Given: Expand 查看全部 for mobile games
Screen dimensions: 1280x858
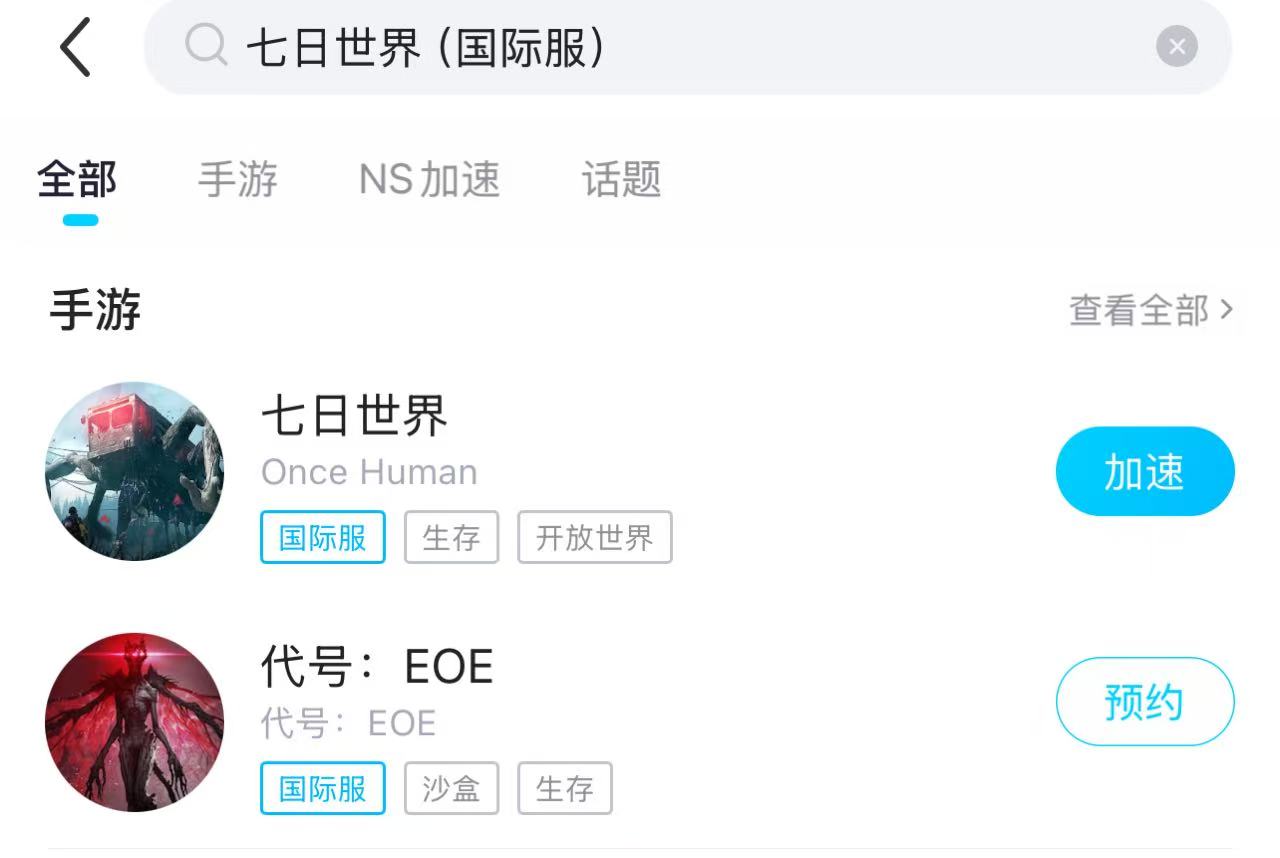Looking at the screenshot, I should (x=1151, y=311).
